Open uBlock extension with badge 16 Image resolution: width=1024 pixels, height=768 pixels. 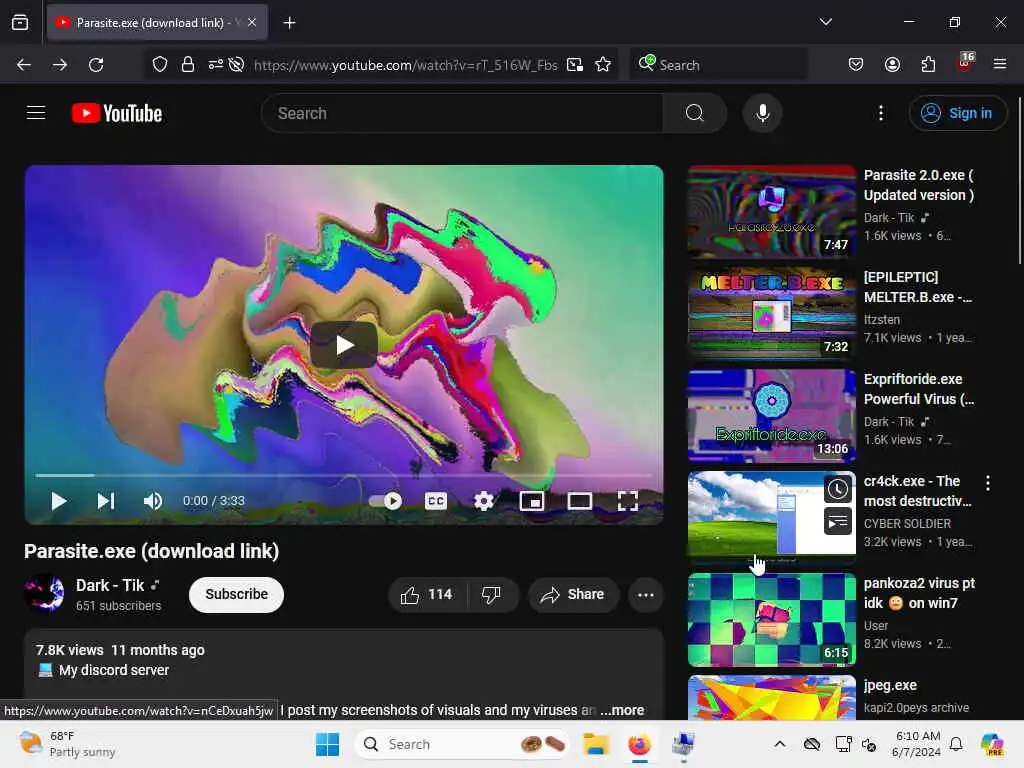965,63
